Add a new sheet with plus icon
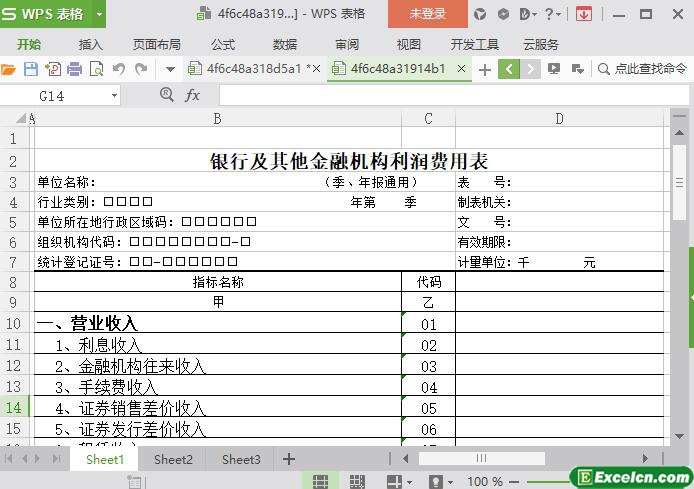Screen dimensions: 694x489 point(289,459)
